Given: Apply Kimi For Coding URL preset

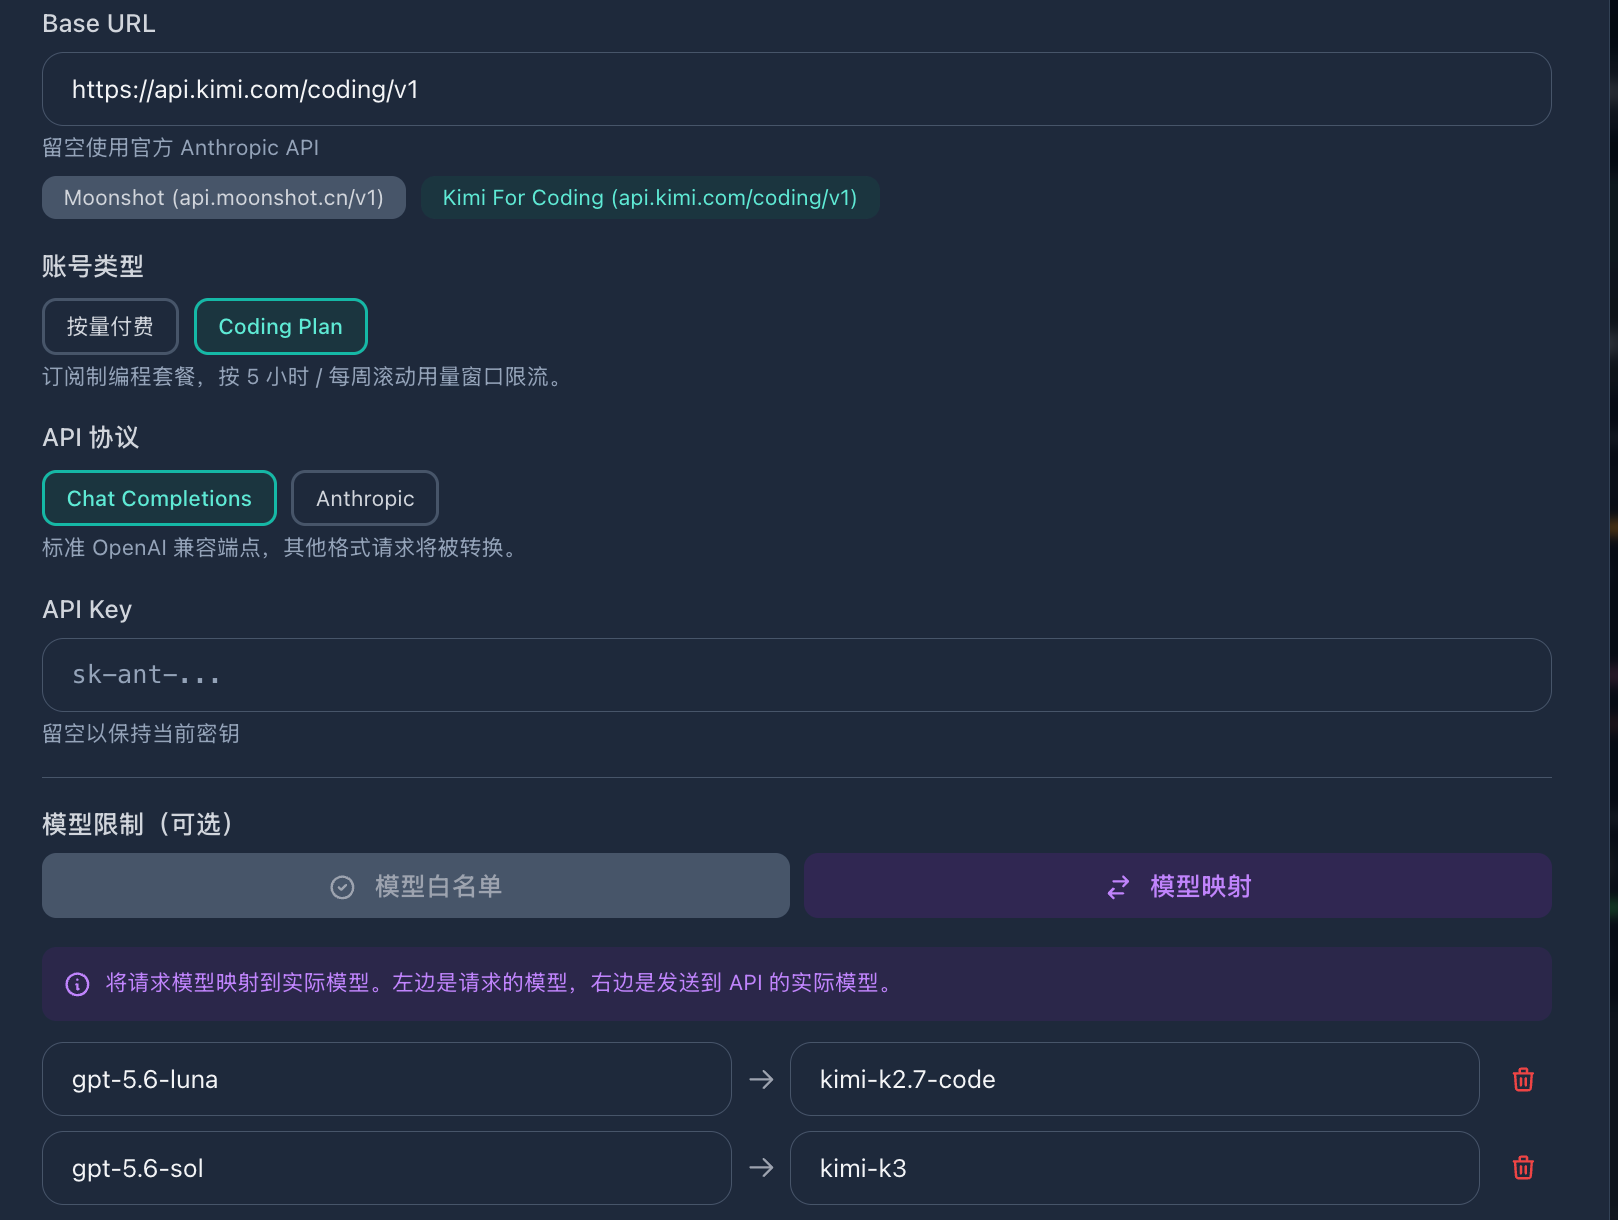Looking at the screenshot, I should (x=650, y=197).
